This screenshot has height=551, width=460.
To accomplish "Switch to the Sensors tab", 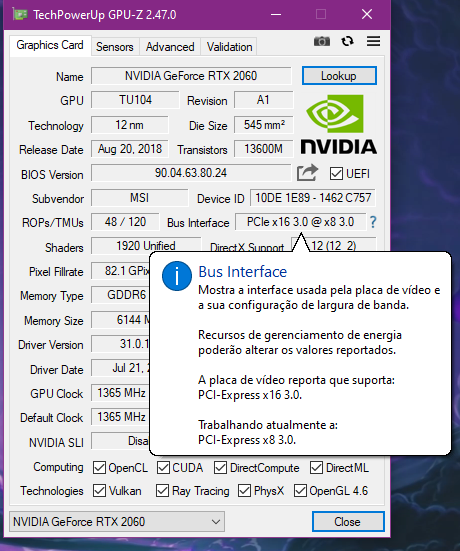I will pyautogui.click(x=115, y=47).
